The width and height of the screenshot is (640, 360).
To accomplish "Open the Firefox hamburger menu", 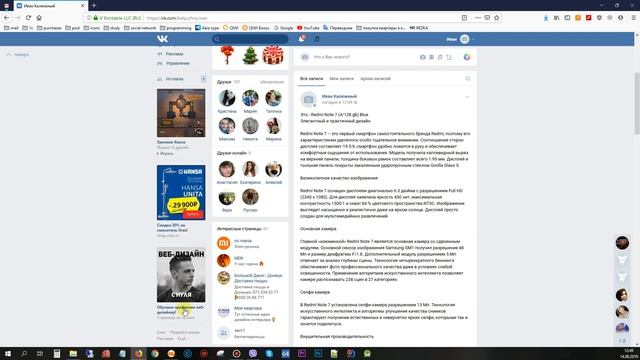I will (633, 18).
